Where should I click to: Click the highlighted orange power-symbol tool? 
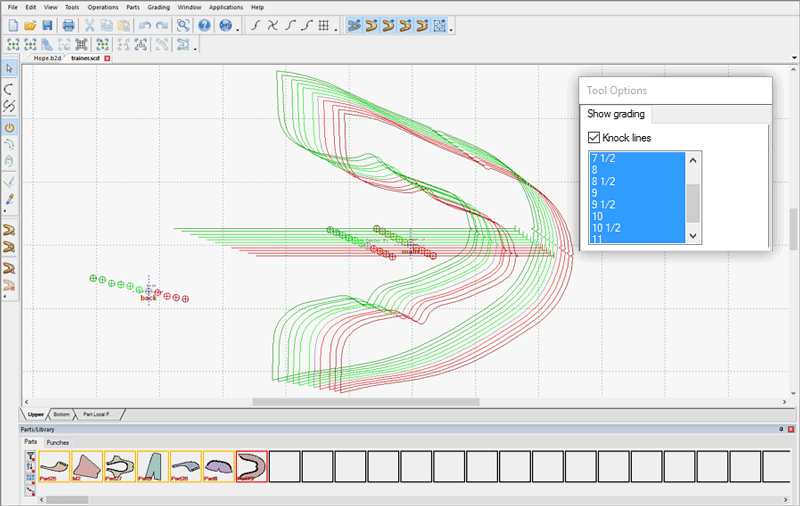[9, 128]
